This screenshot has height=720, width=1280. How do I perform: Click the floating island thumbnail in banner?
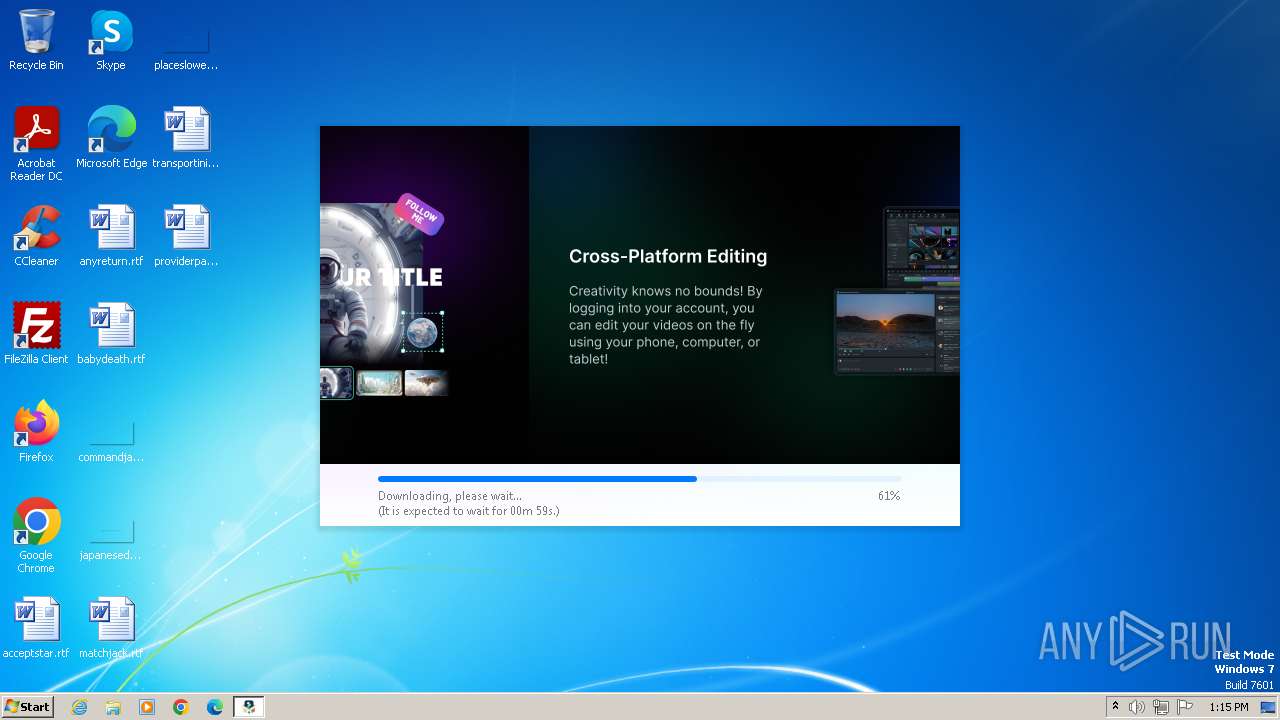click(x=426, y=383)
